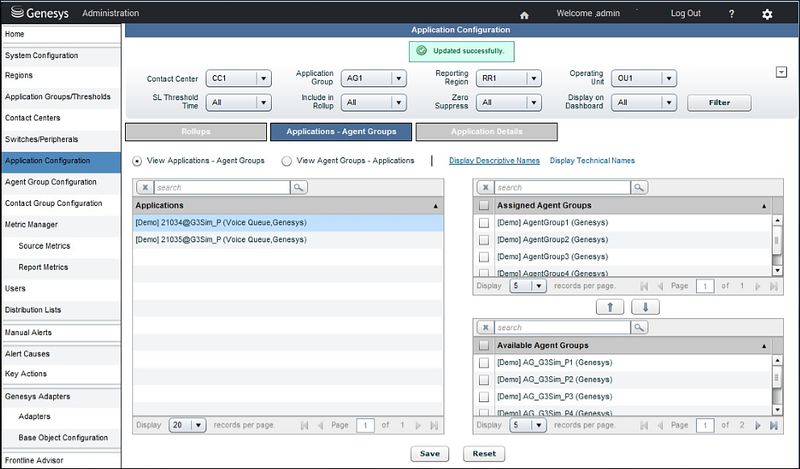Check the select-all Available Agent Groups box
Viewport: 800px width, 469px height.
pyautogui.click(x=484, y=345)
